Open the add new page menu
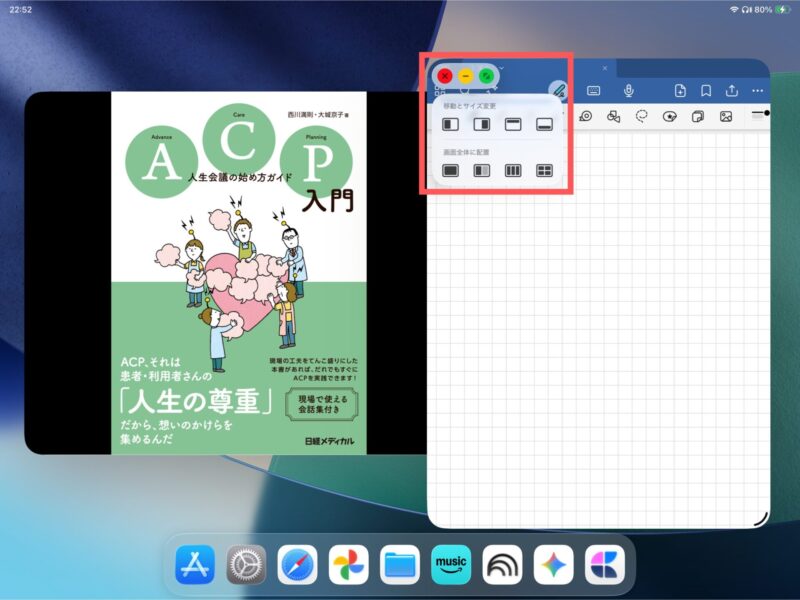The height and width of the screenshot is (600, 800). point(680,90)
